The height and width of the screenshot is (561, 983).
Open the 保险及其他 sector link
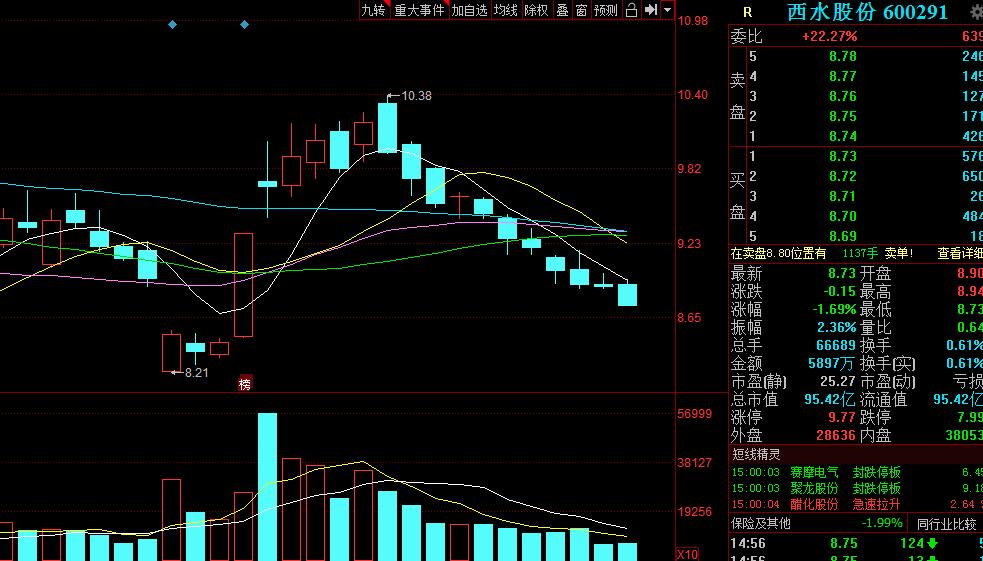click(760, 523)
